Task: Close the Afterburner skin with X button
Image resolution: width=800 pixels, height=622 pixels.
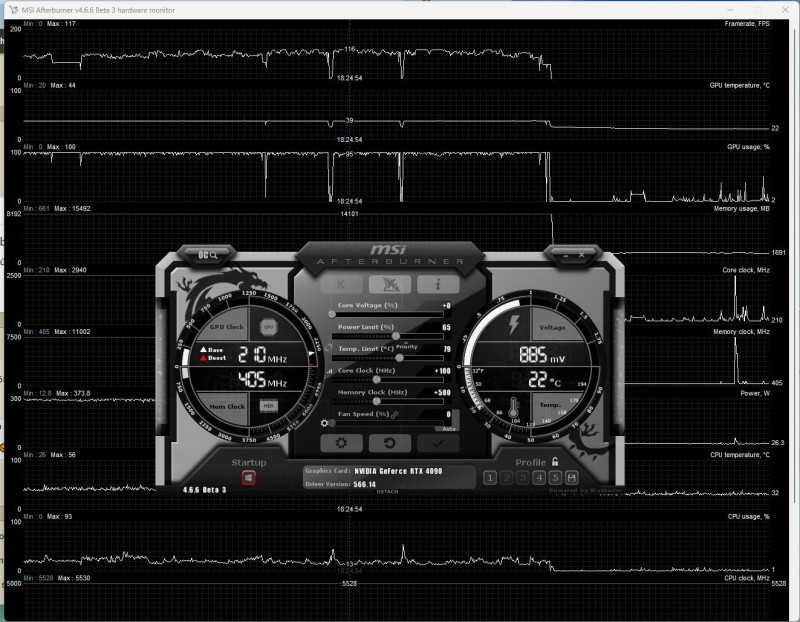Action: coord(581,255)
